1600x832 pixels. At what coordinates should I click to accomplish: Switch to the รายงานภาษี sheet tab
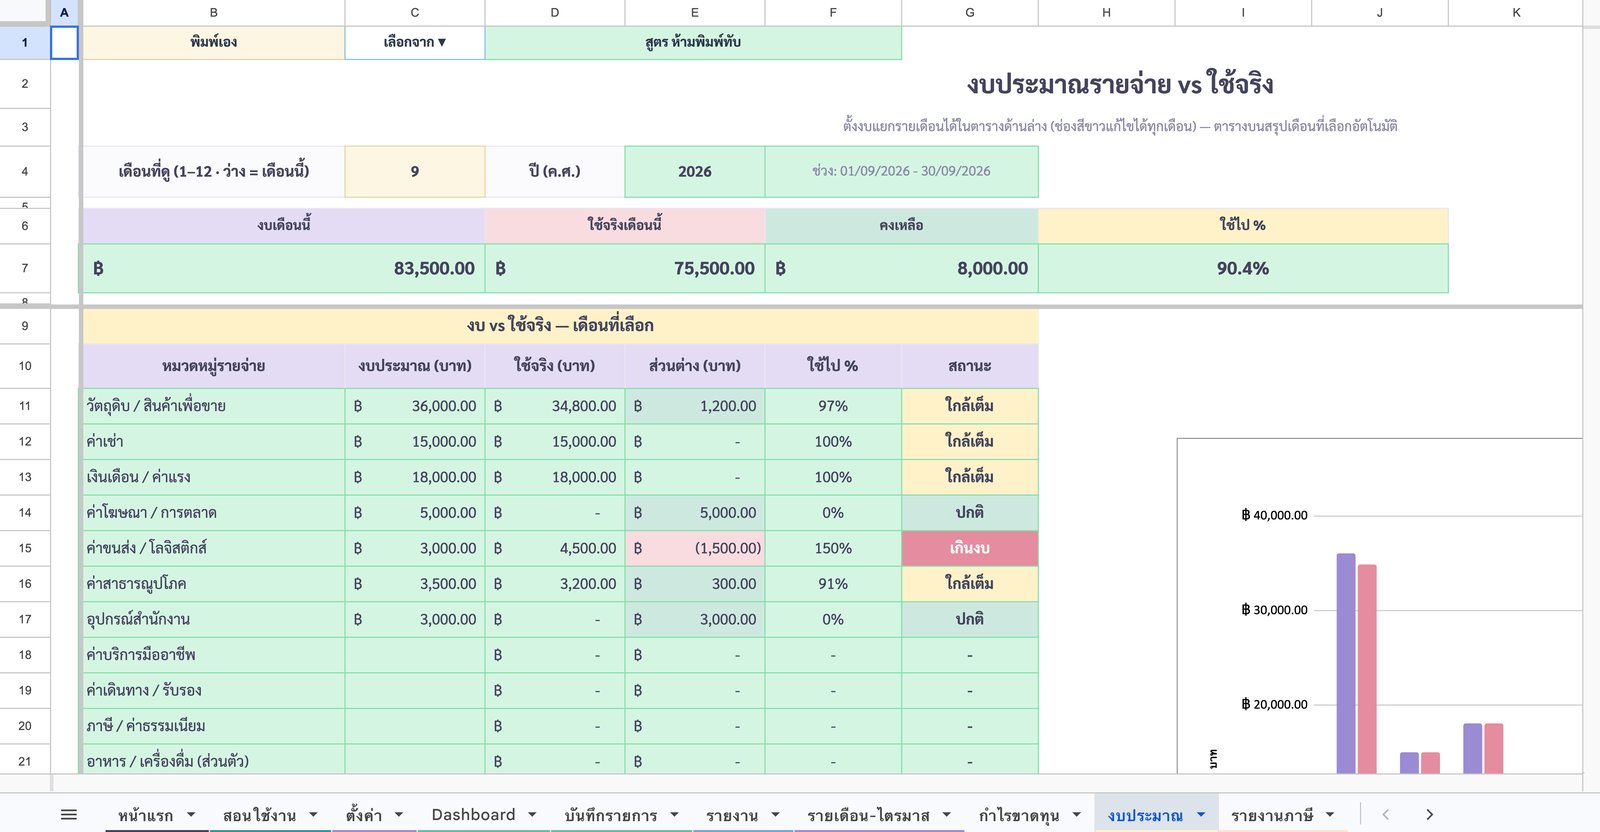coord(1272,815)
